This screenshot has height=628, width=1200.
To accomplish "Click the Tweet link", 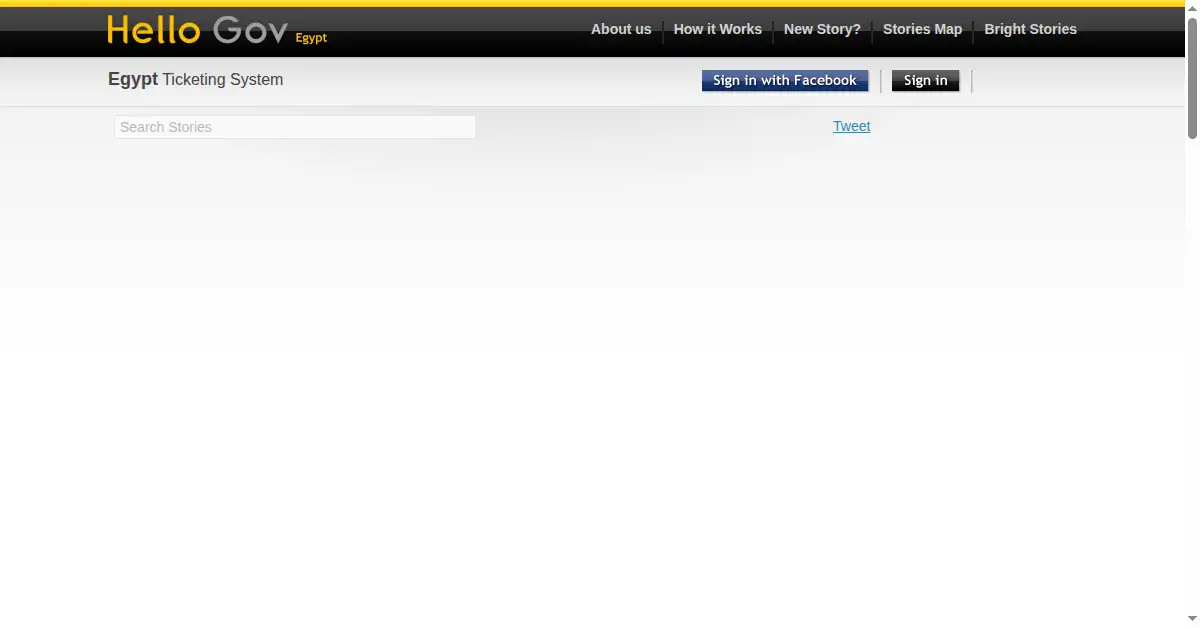I will [852, 126].
